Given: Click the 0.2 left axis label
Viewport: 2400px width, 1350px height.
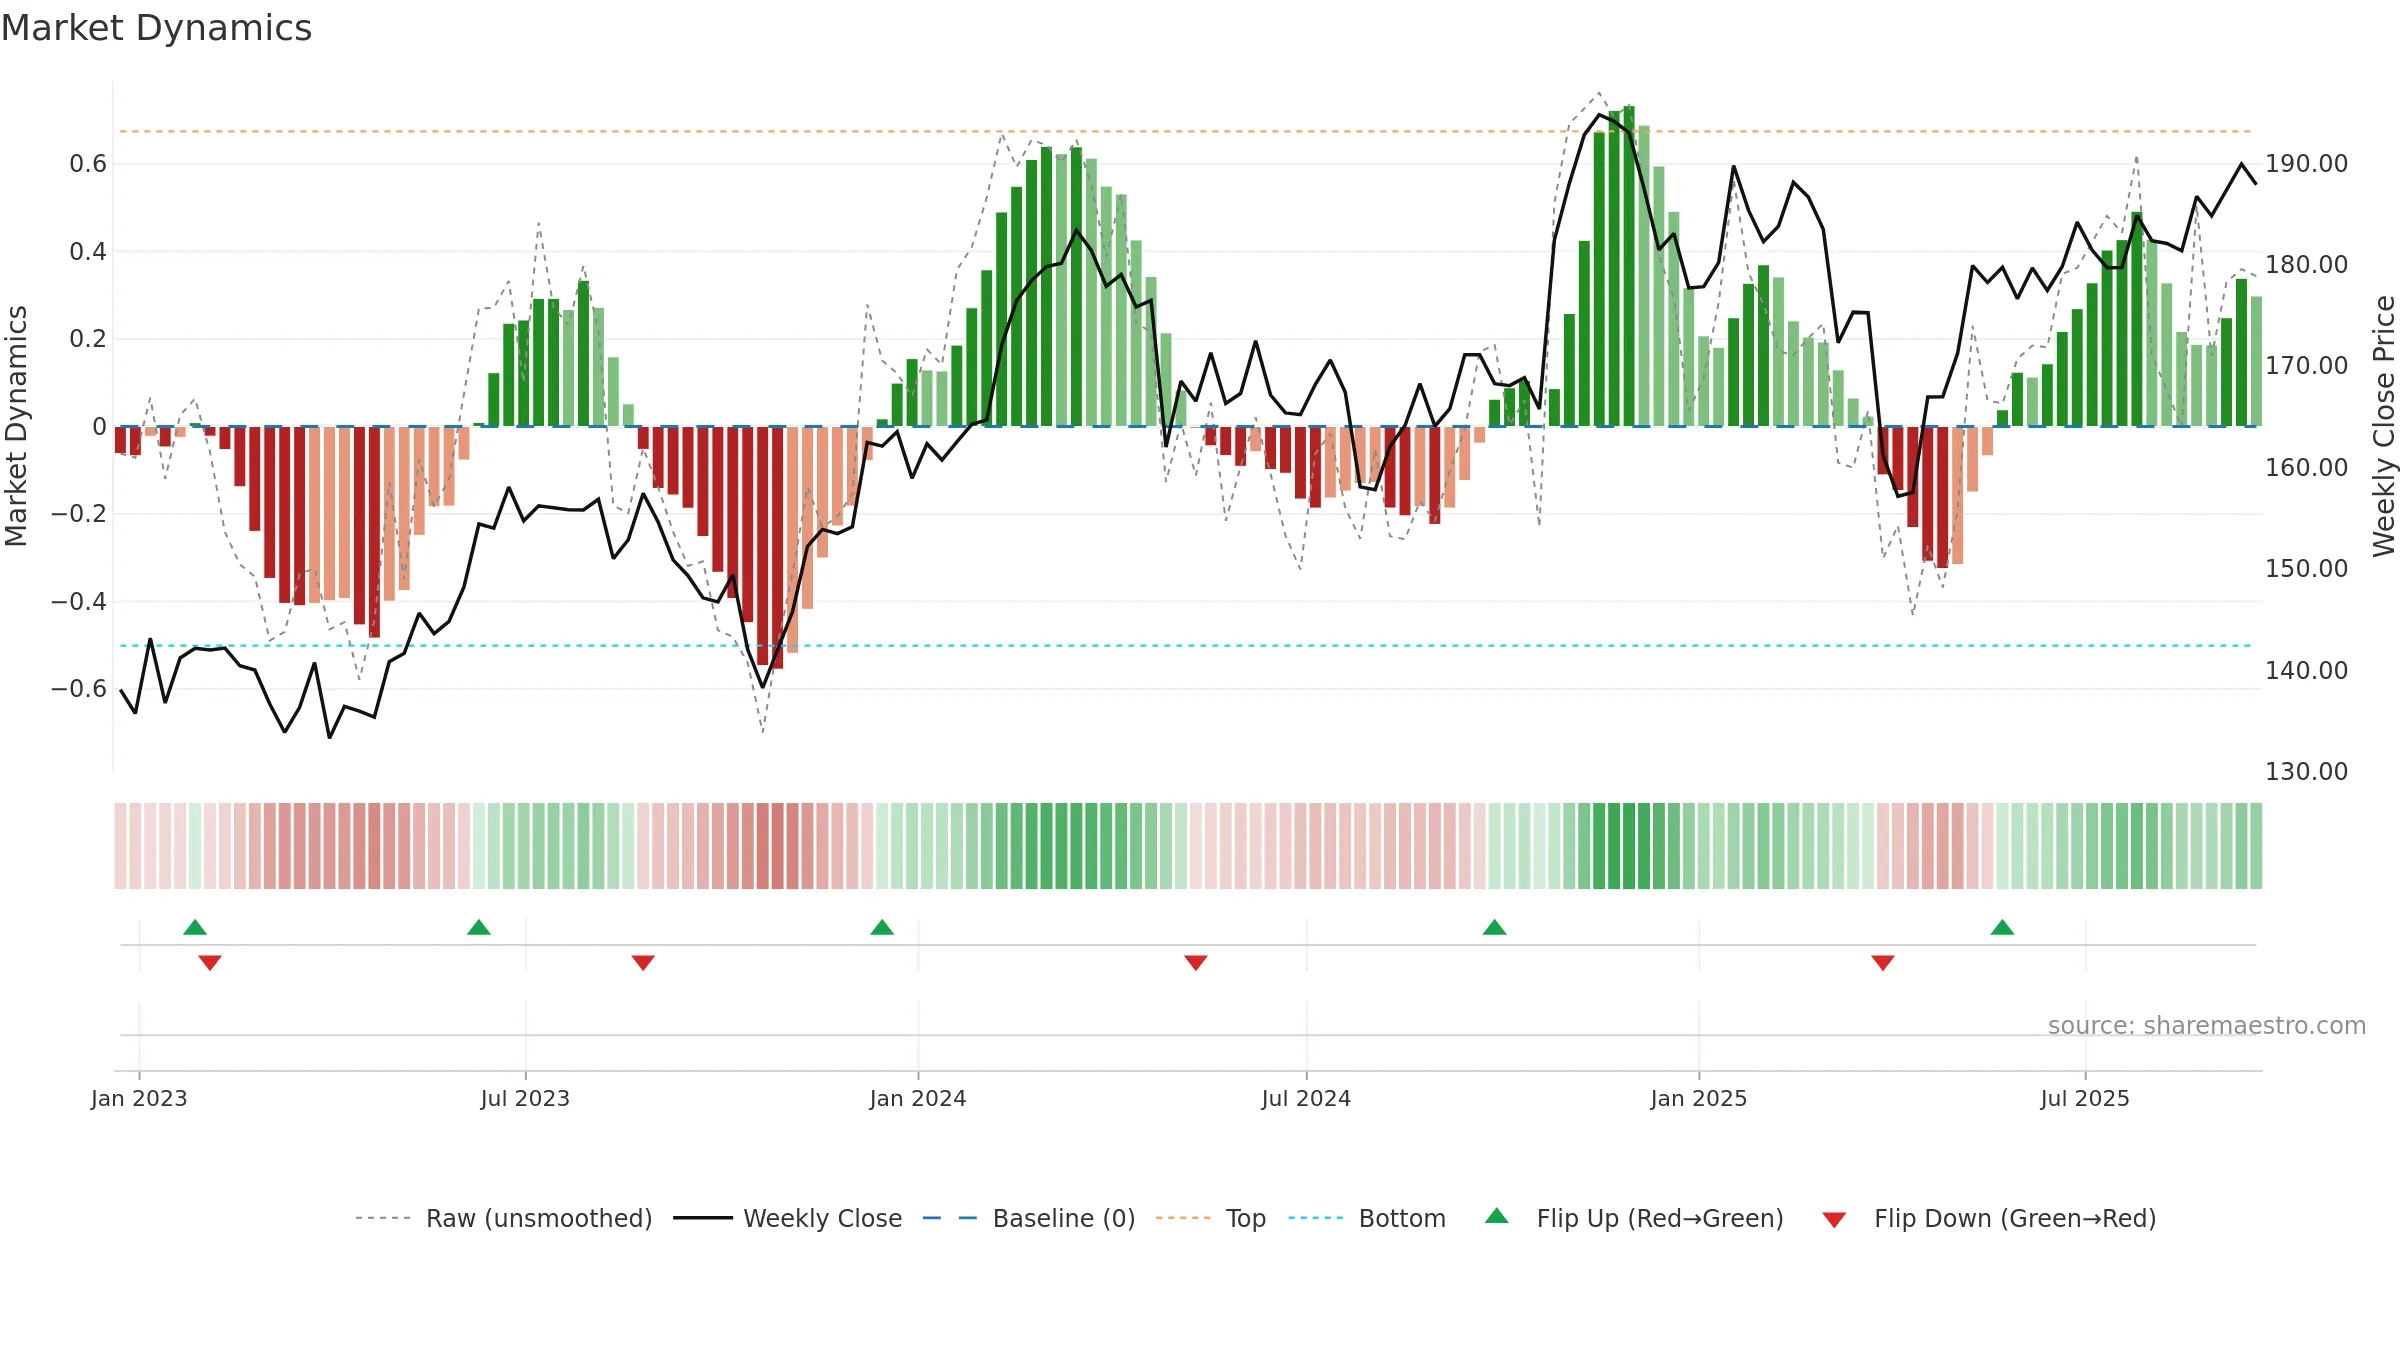Looking at the screenshot, I should (88, 338).
